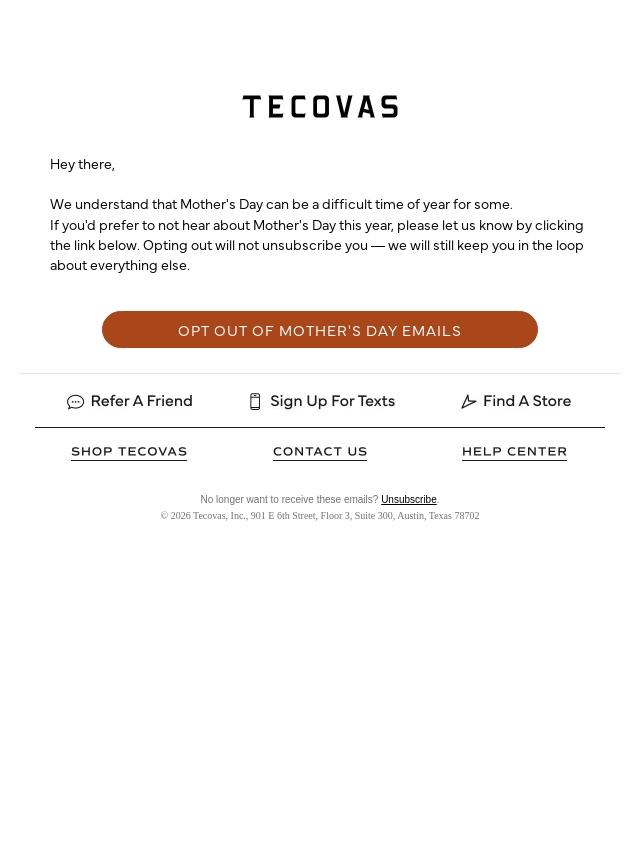This screenshot has width=640, height=854.
Task: Click the "No longer want to receive" footer text
Action: pos(289,500)
